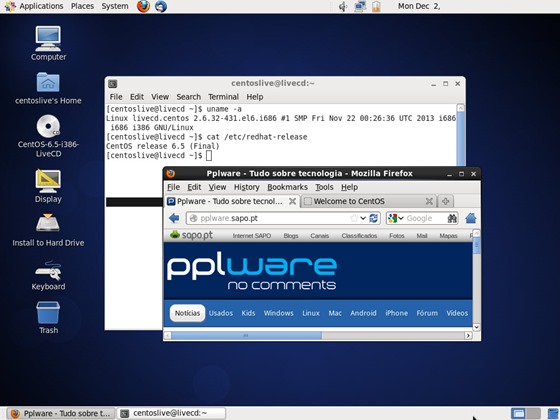The image size is (560, 420).
Task: Open the Linux section link
Action: 311,313
